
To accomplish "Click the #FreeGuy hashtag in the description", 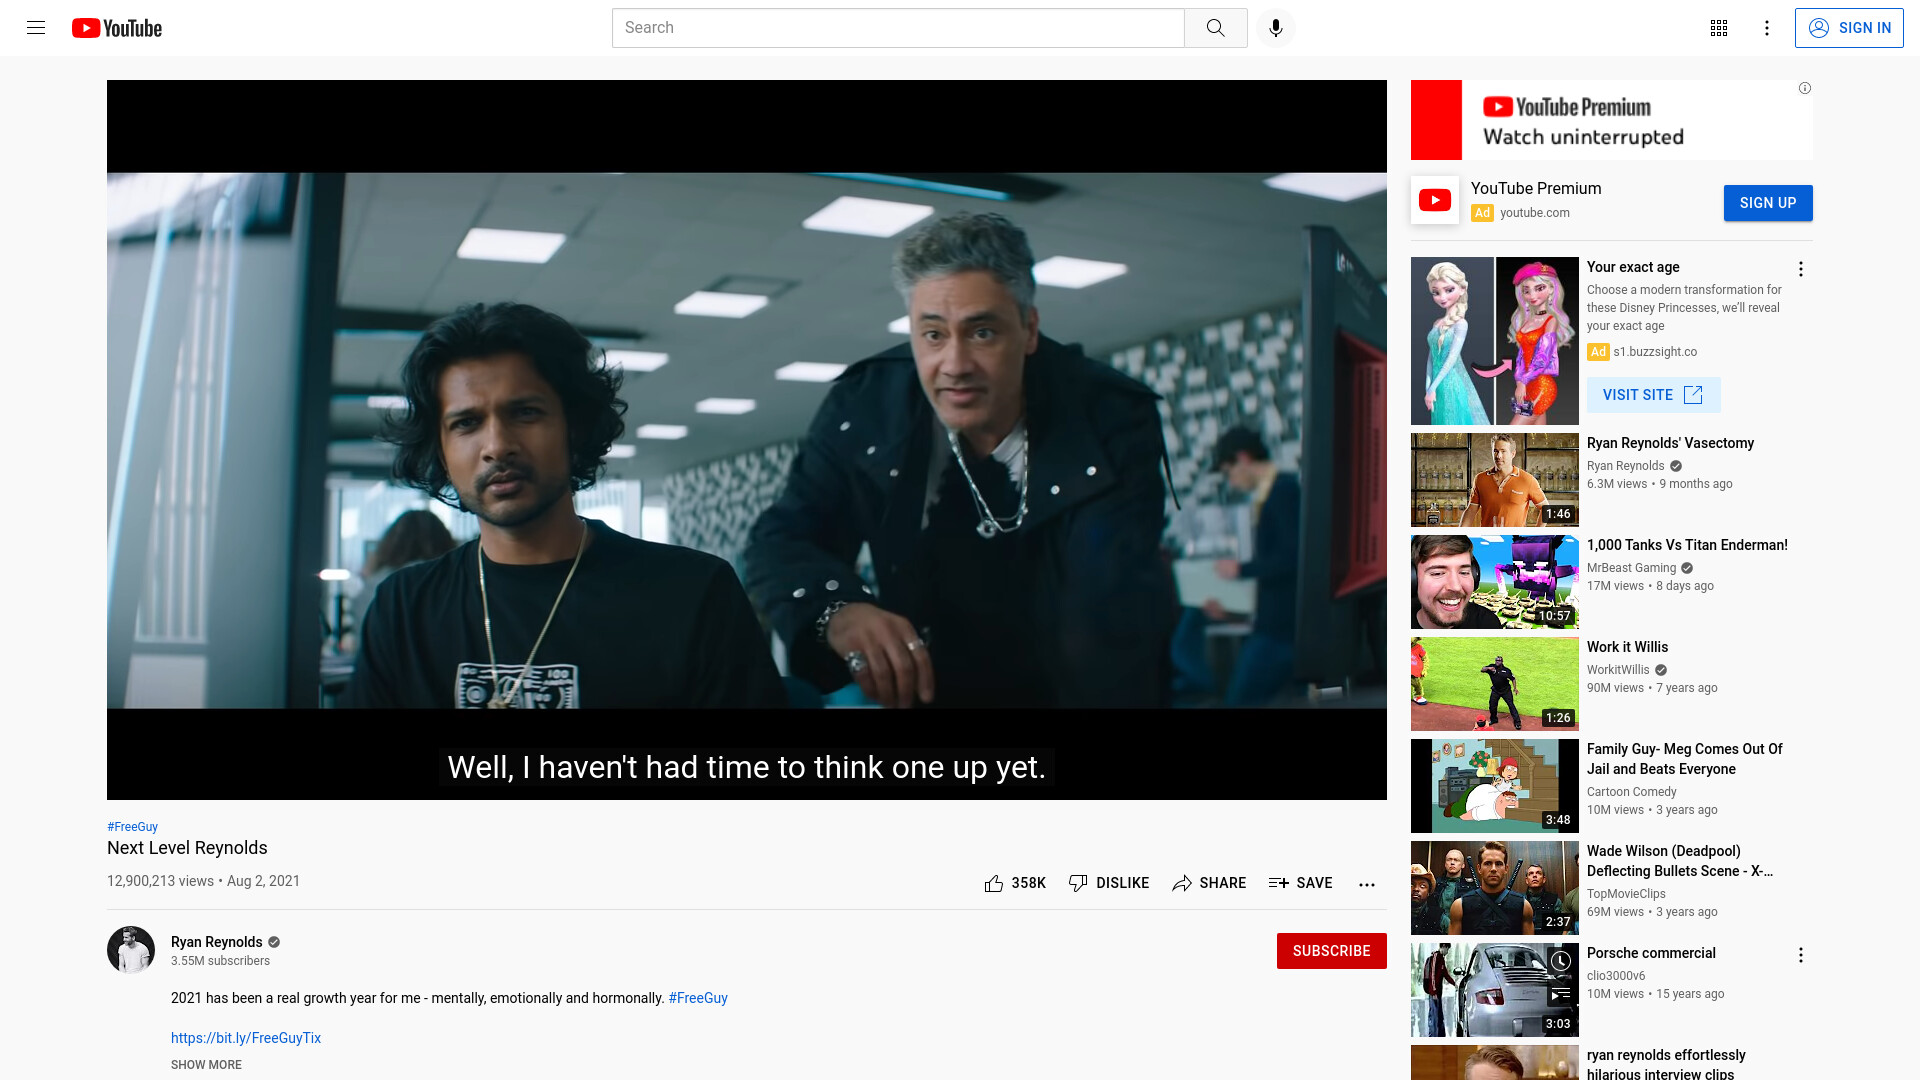I will click(698, 998).
